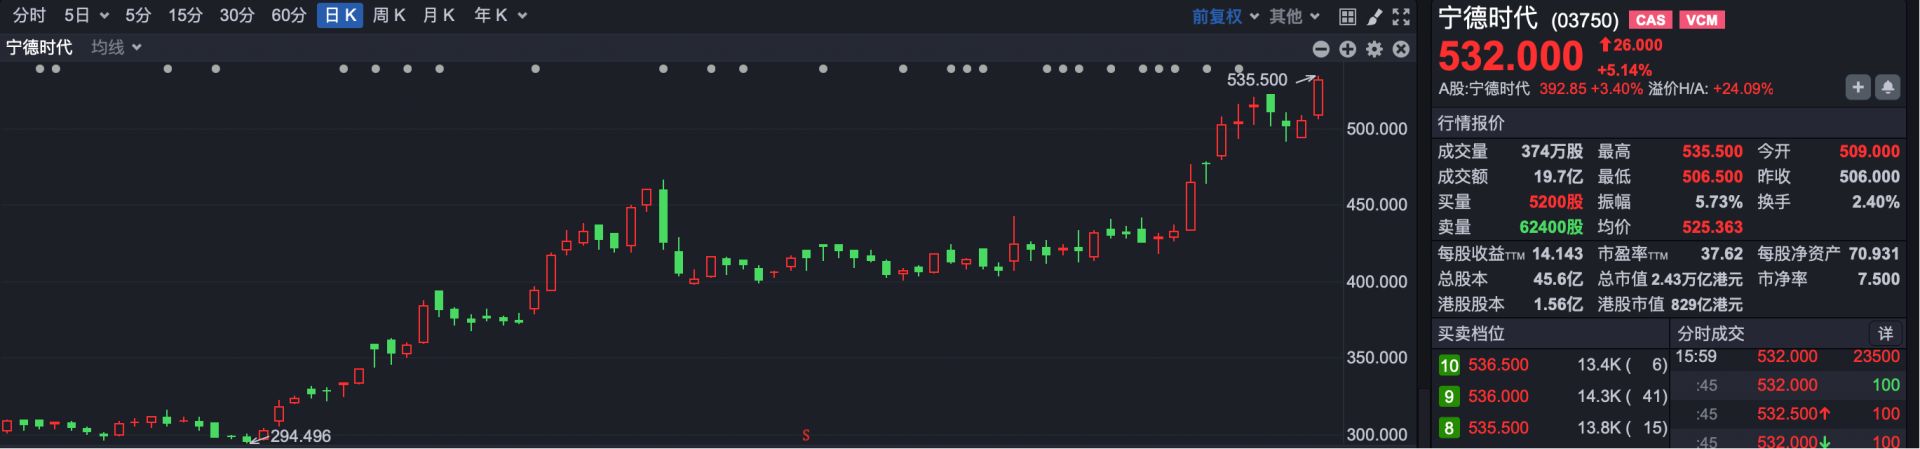This screenshot has height=449, width=1920.
Task: Switch to 周K weekly candlestick
Action: (x=388, y=15)
